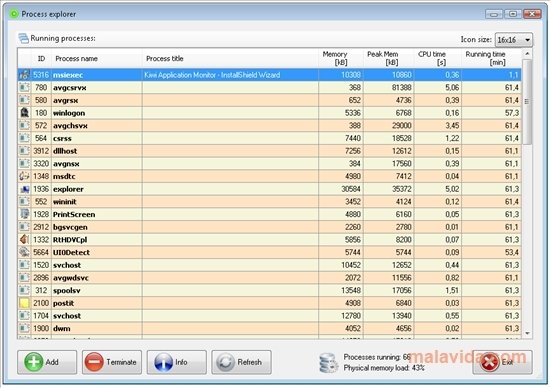Image resolution: width=550 pixels, height=388 pixels.
Task: Click the avgcsrvx row icon
Action: (24, 87)
